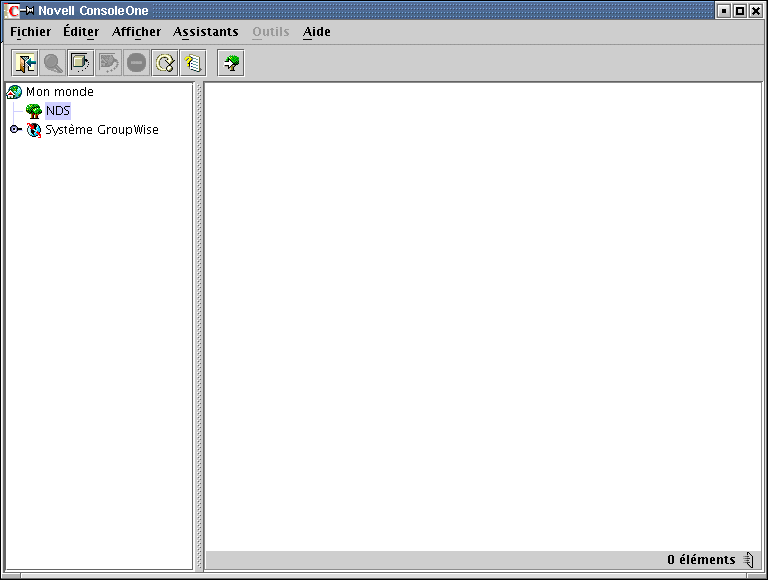Viewport: 768px width, 580px height.
Task: Expand the Système GroupWise tree node
Action: [x=15, y=129]
